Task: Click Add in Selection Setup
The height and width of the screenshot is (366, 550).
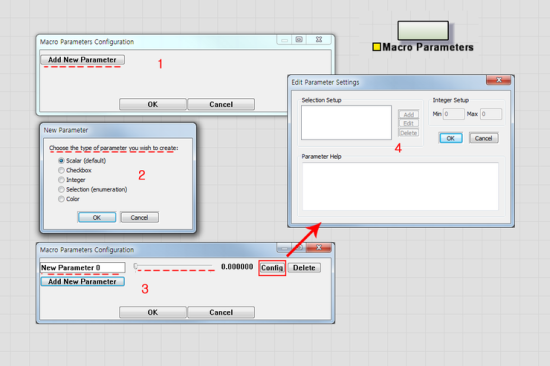Action: click(x=409, y=114)
